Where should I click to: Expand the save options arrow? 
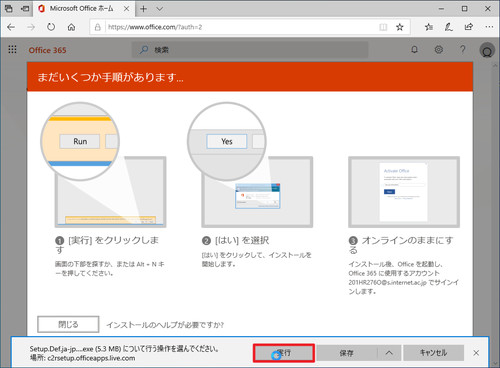click(389, 353)
